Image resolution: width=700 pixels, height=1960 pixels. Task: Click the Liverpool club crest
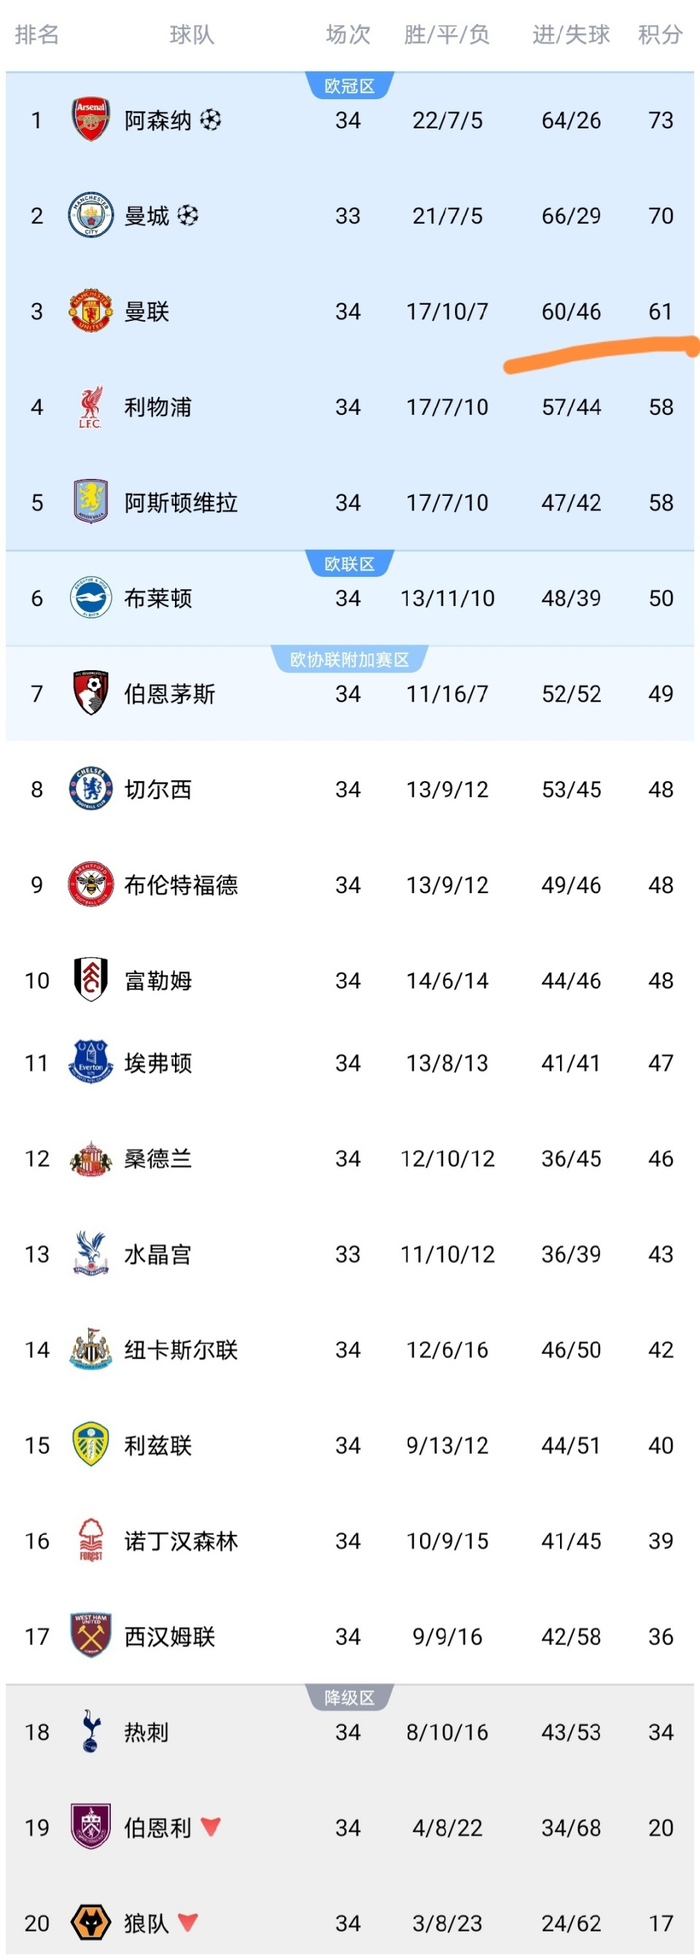[x=90, y=407]
